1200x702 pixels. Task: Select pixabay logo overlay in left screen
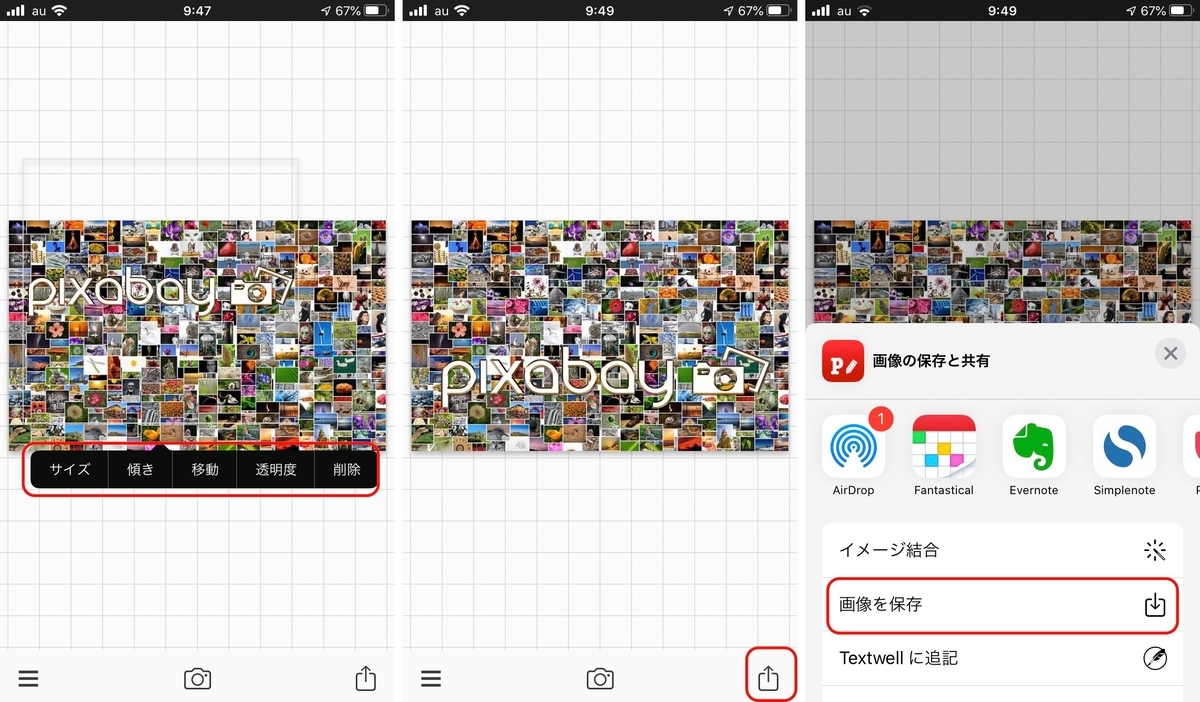coord(160,292)
